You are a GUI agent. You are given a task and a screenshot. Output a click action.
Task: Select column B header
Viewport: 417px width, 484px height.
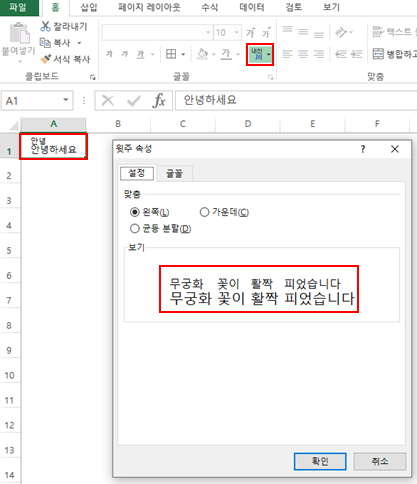point(118,124)
